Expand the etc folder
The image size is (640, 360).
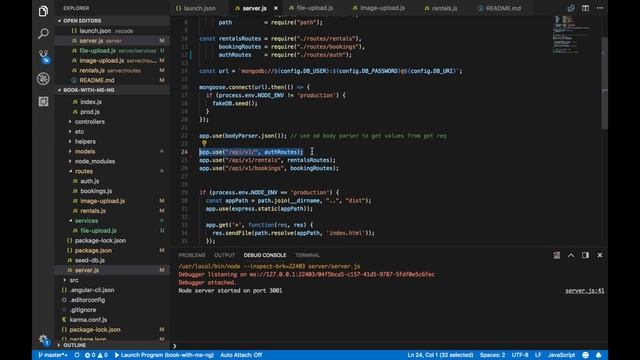[79, 131]
